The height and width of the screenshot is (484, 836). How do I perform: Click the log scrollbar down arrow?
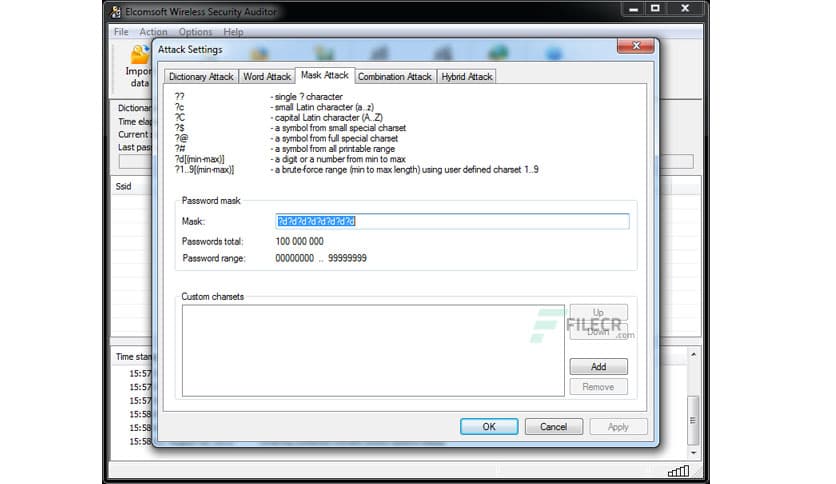click(693, 453)
